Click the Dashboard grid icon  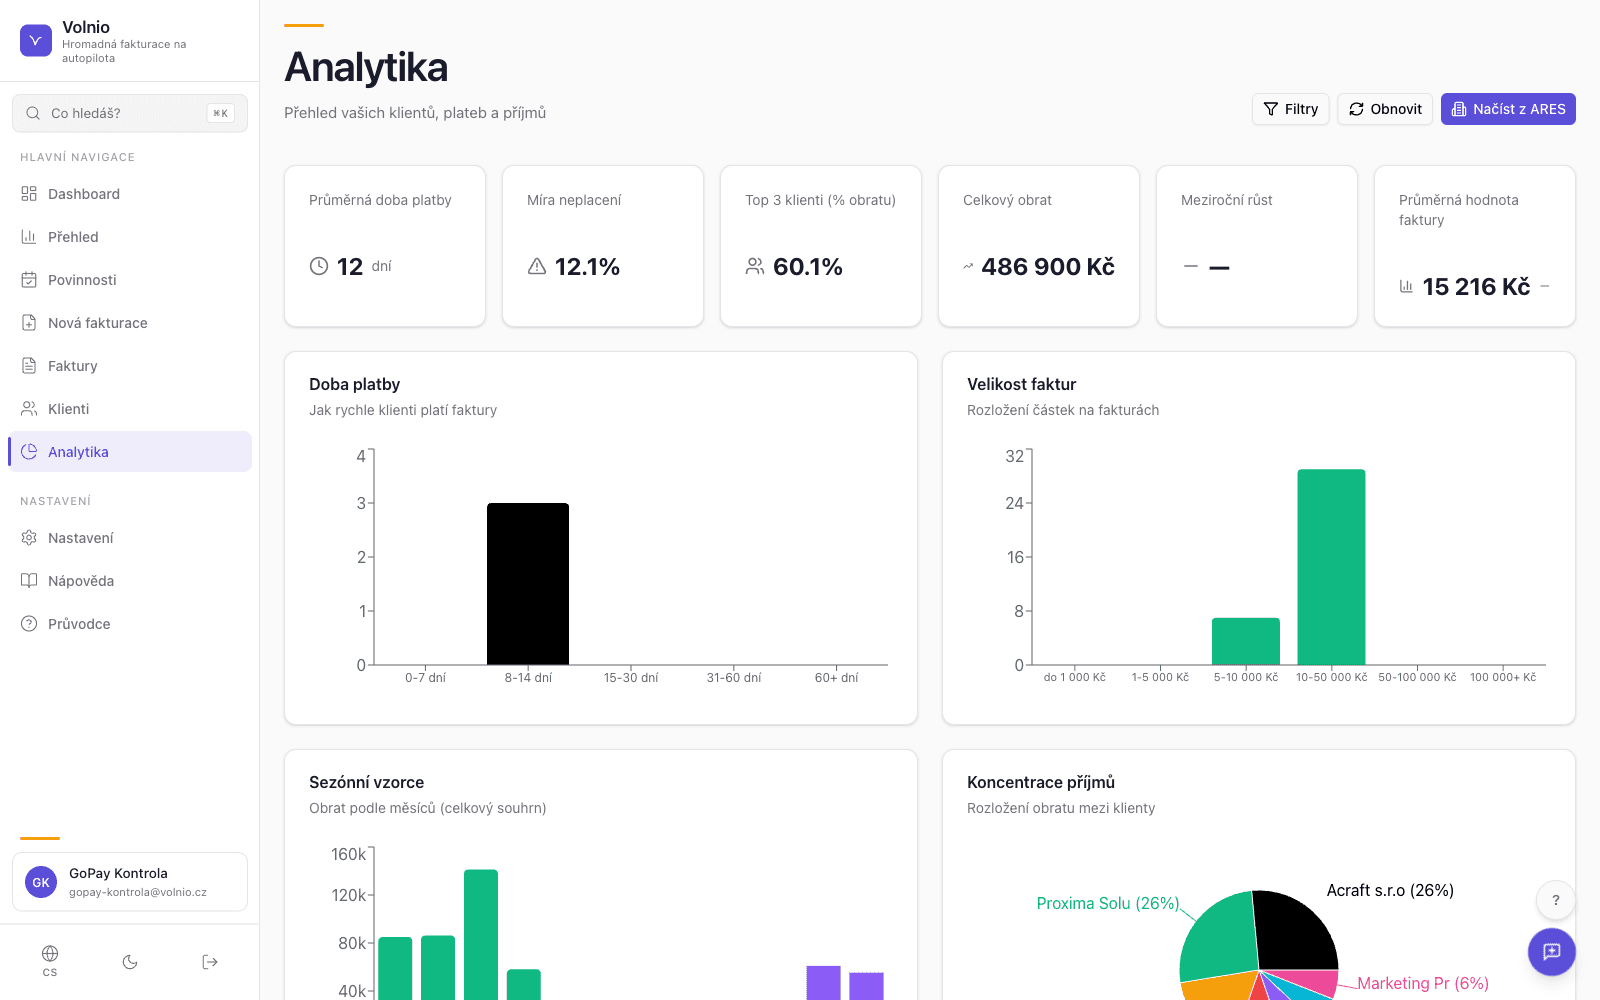pyautogui.click(x=29, y=194)
